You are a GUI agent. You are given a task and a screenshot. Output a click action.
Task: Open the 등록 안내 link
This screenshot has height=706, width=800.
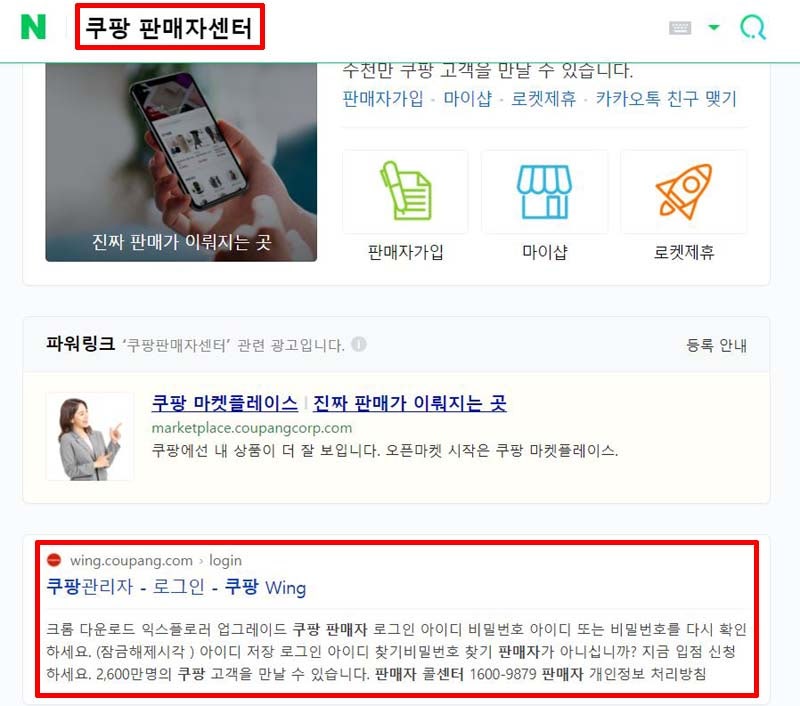point(716,345)
